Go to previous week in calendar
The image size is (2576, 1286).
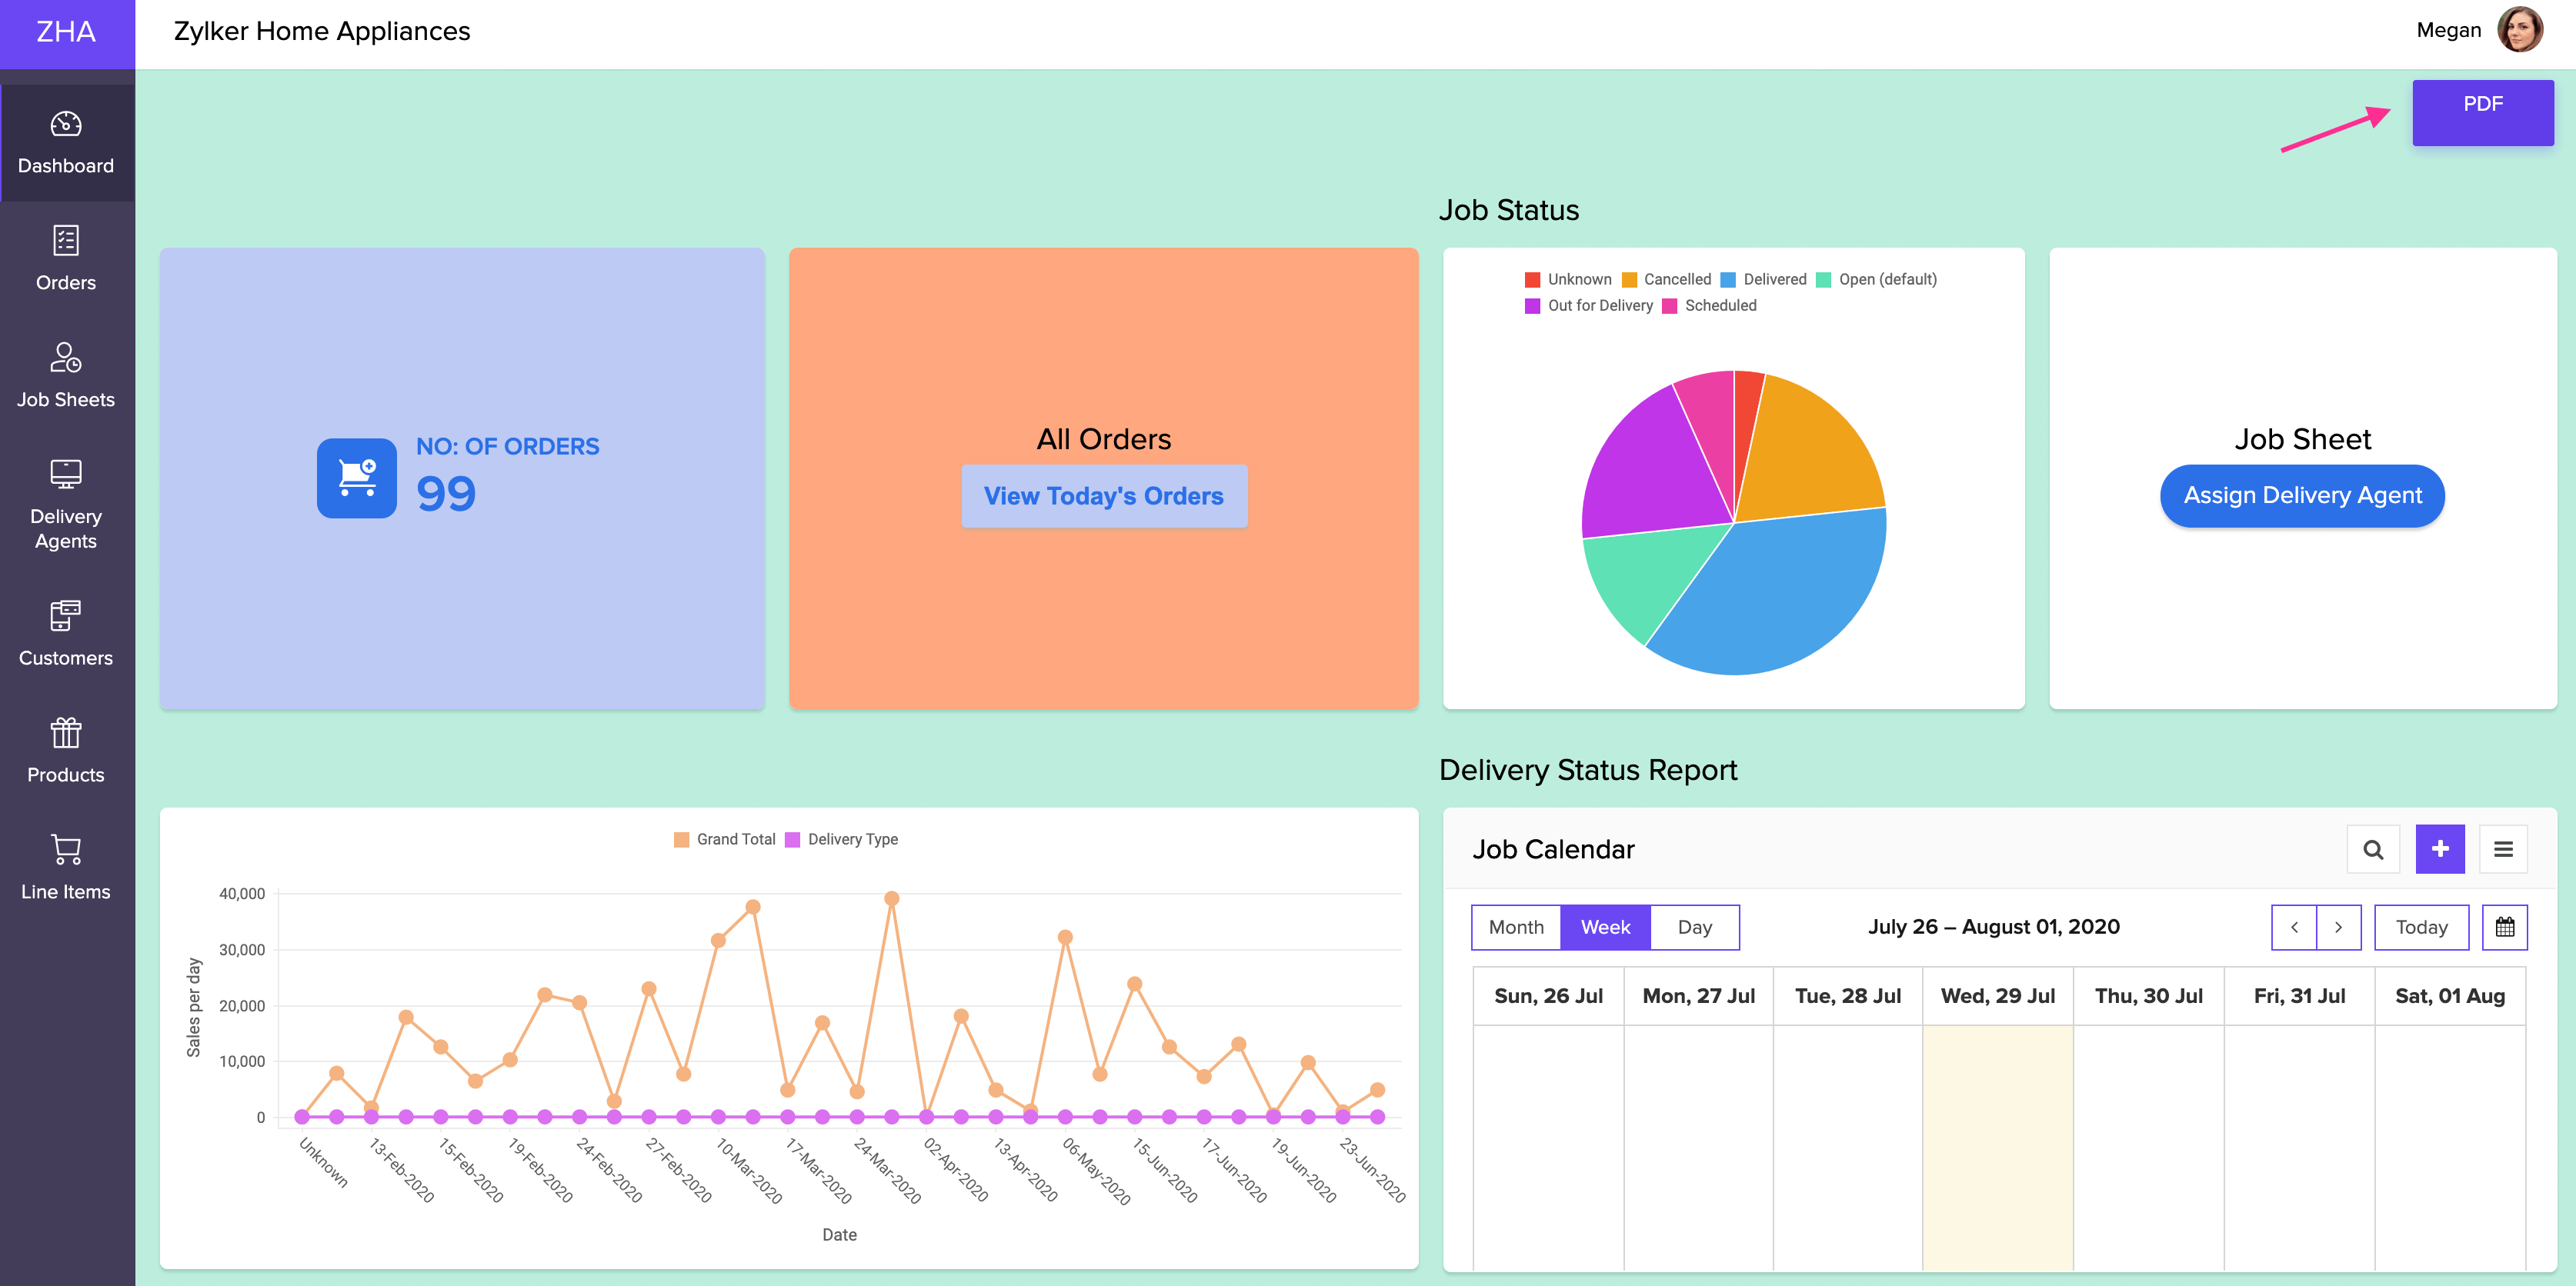tap(2294, 927)
